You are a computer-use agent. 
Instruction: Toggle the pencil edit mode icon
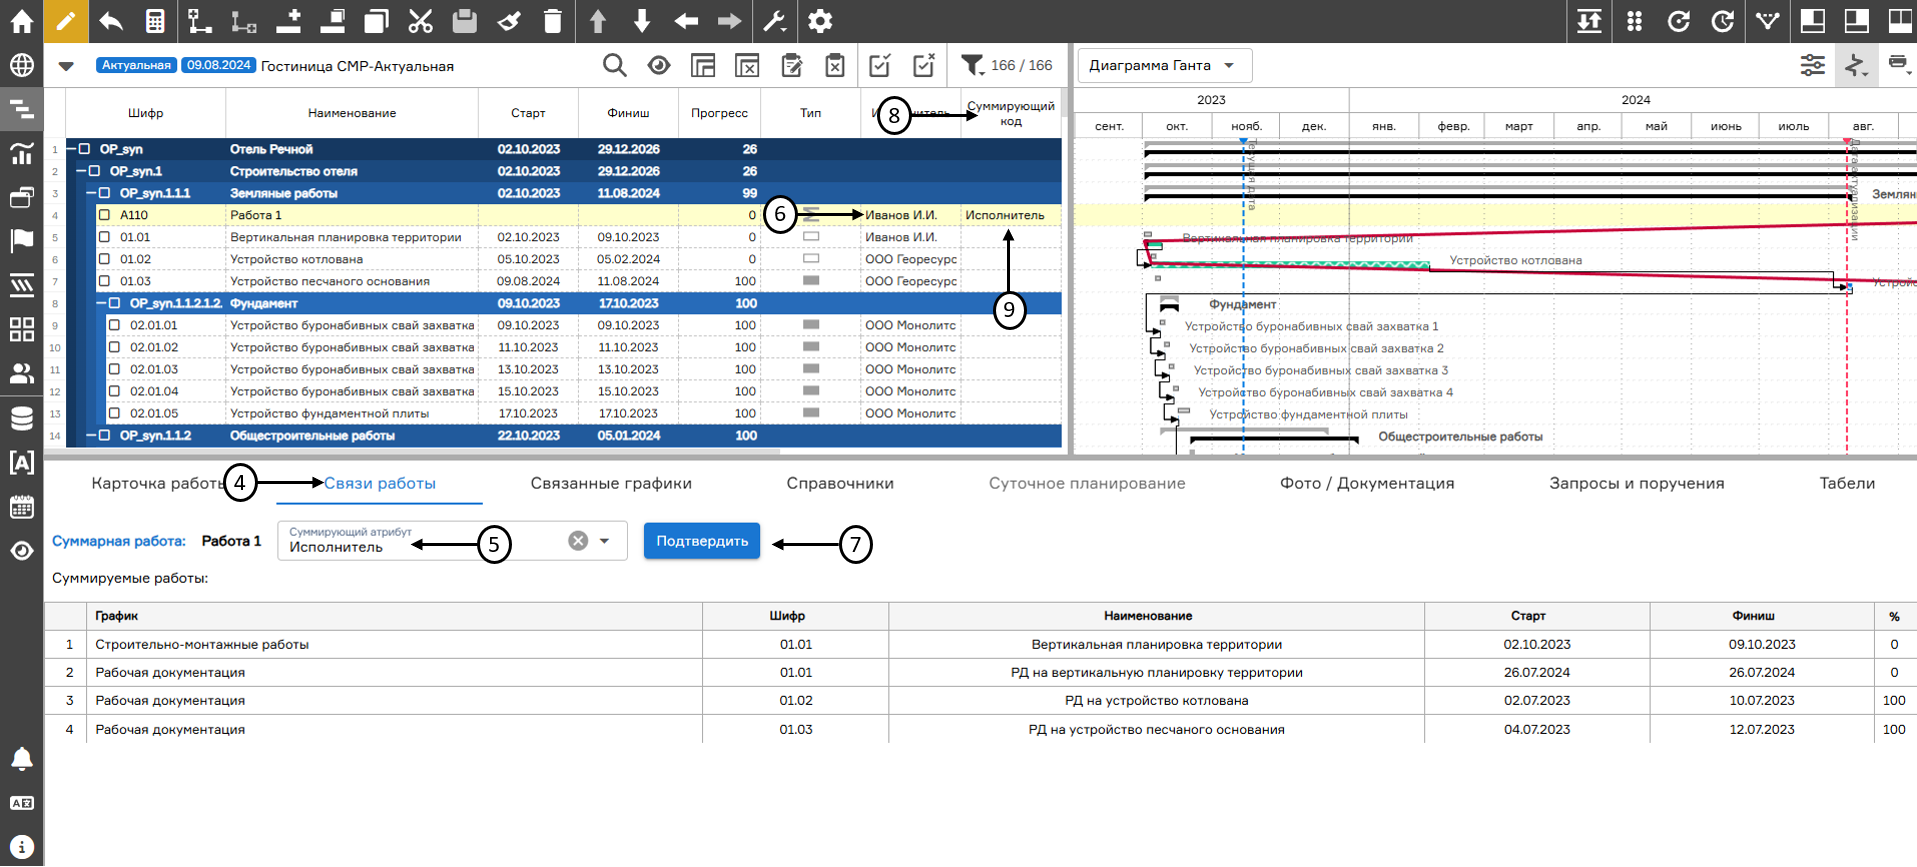click(65, 21)
